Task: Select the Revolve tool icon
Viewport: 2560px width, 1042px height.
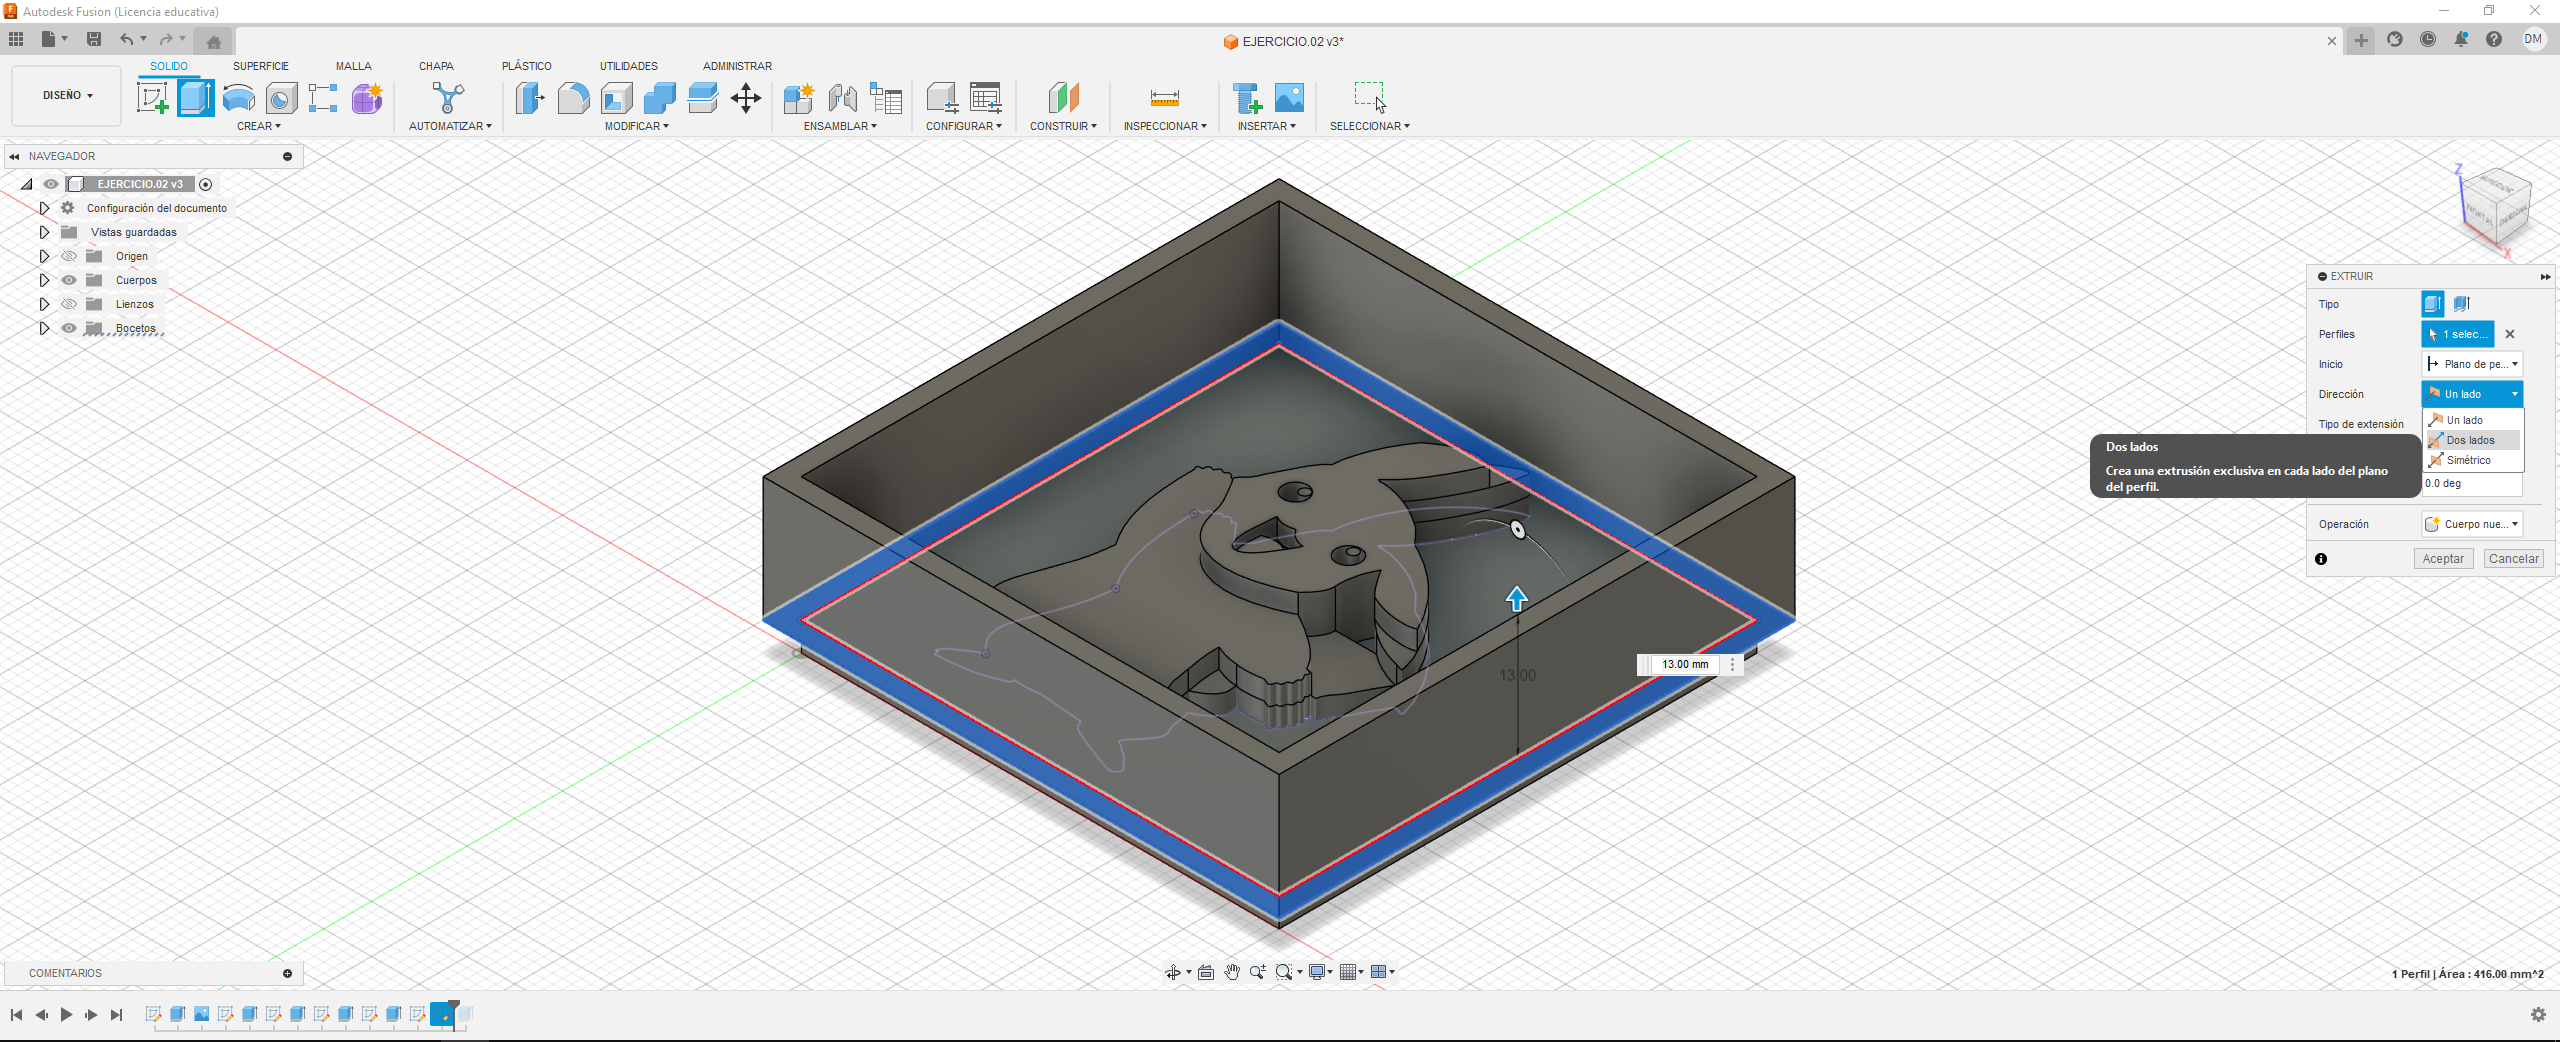Action: [239, 98]
